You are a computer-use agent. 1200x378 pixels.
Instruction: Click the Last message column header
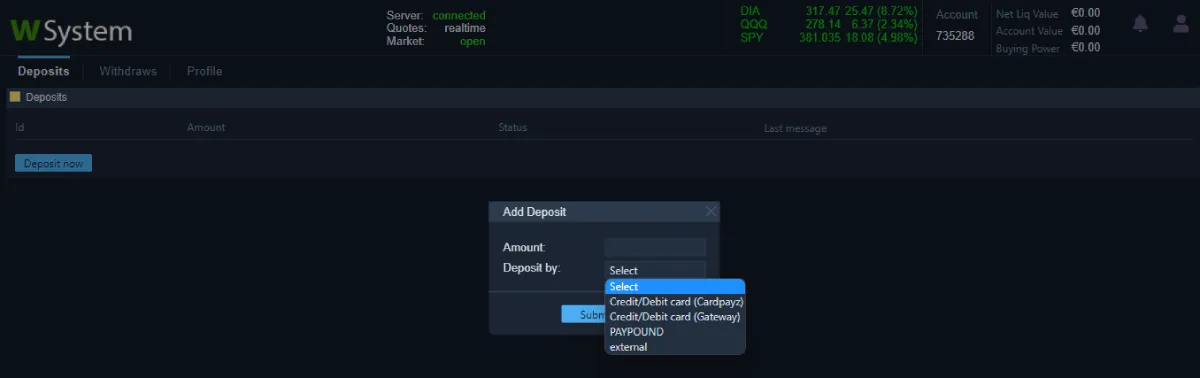[795, 128]
